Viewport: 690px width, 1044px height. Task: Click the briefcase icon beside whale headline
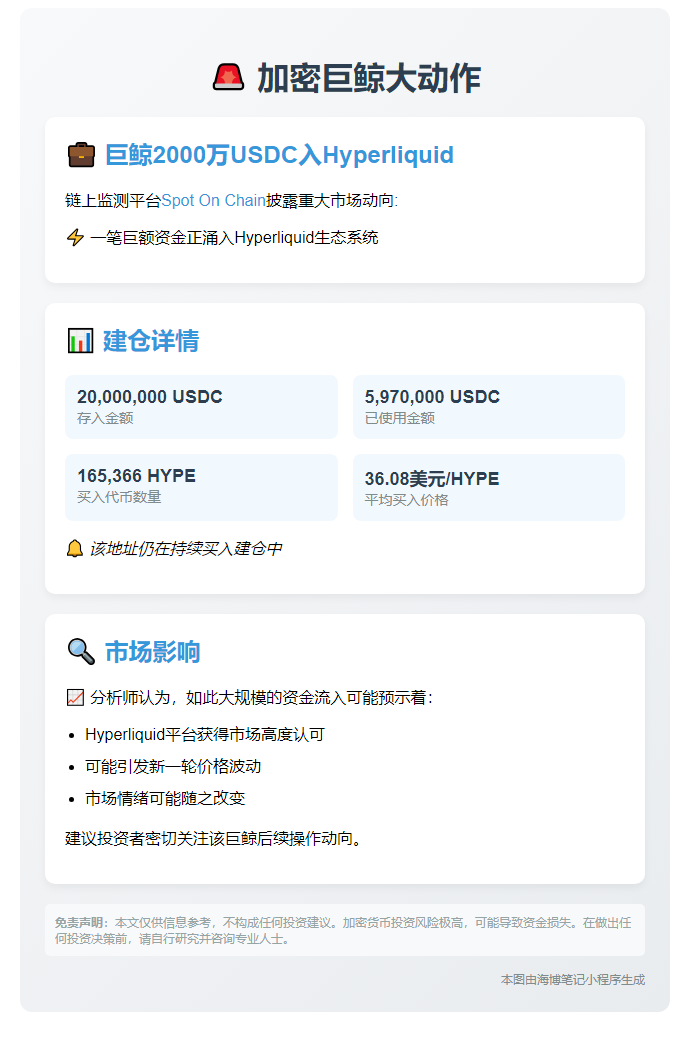pyautogui.click(x=81, y=154)
